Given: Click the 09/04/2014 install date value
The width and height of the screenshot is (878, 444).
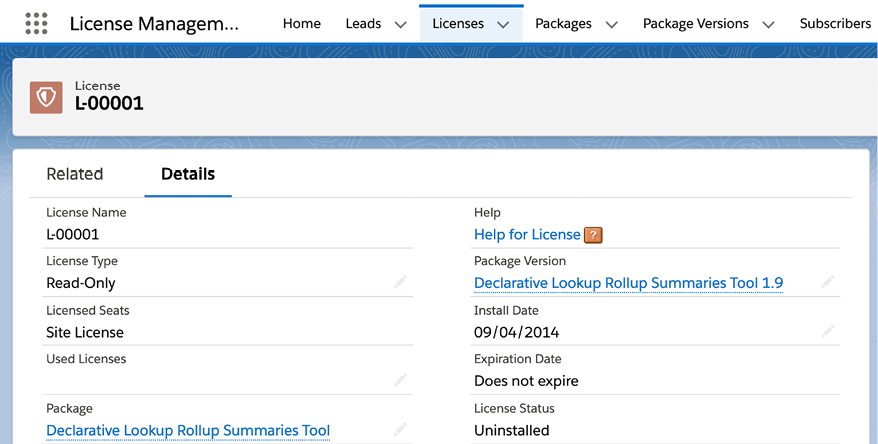Looking at the screenshot, I should point(516,332).
